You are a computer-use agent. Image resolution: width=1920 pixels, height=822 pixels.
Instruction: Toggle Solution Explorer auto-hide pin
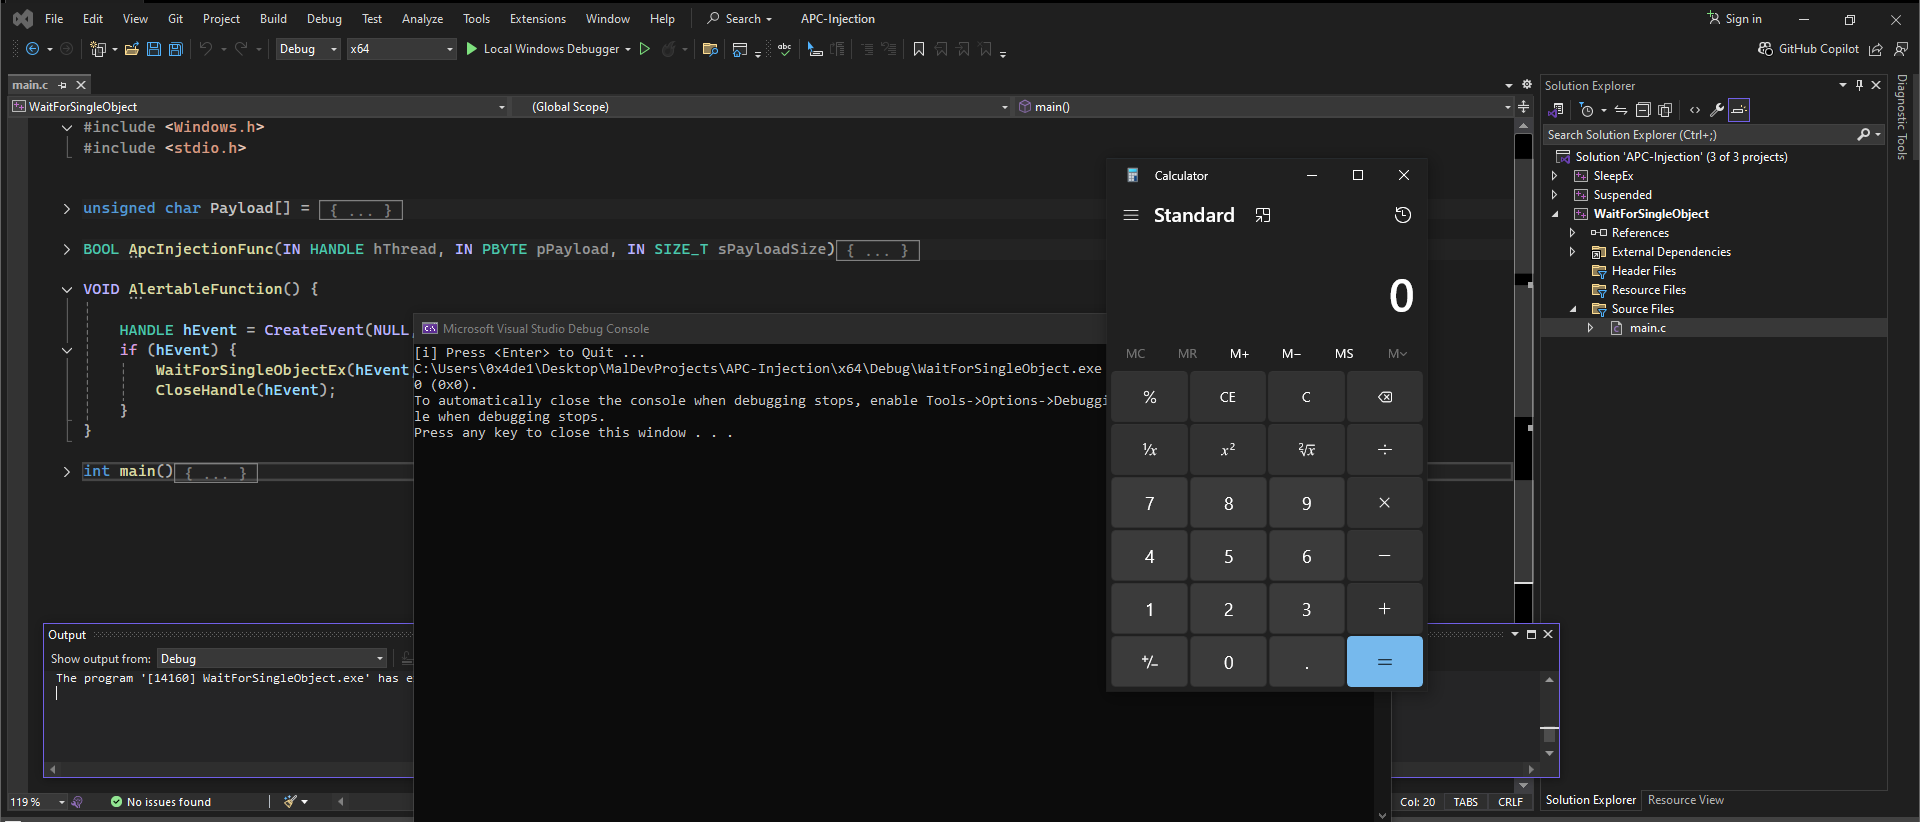(x=1859, y=85)
